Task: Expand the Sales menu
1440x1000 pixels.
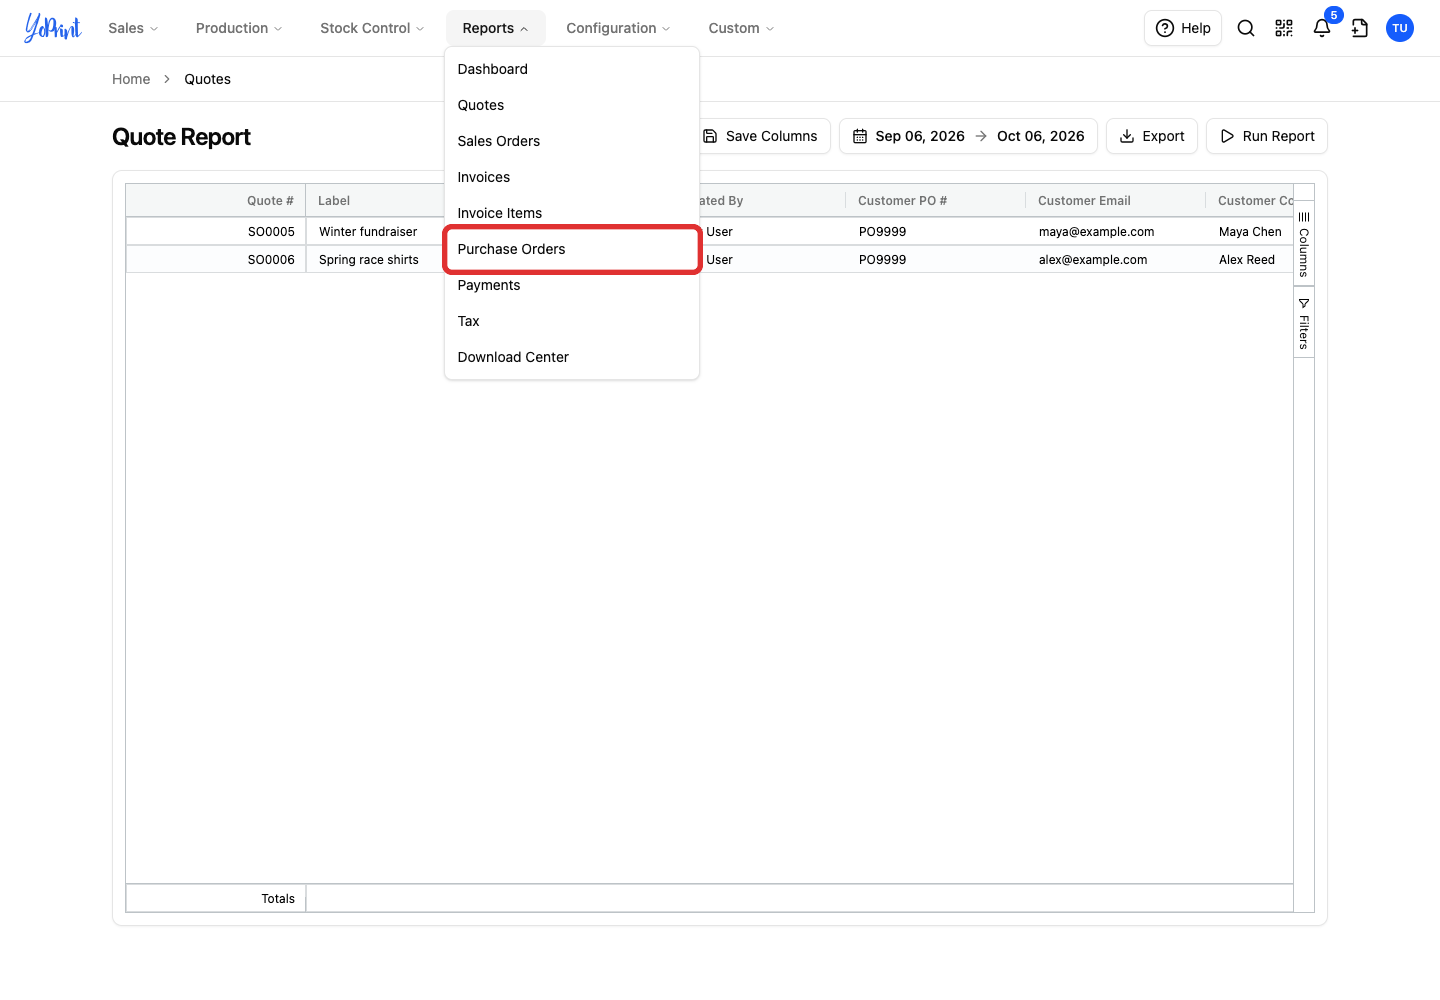Action: [133, 28]
